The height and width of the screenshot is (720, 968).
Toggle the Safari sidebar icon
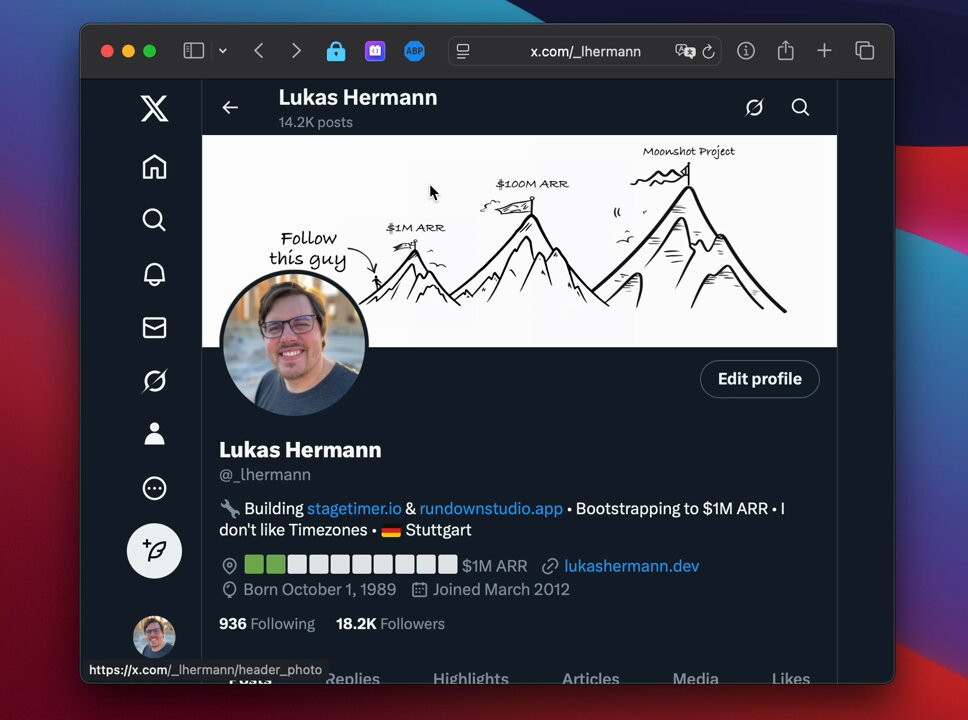tap(194, 51)
